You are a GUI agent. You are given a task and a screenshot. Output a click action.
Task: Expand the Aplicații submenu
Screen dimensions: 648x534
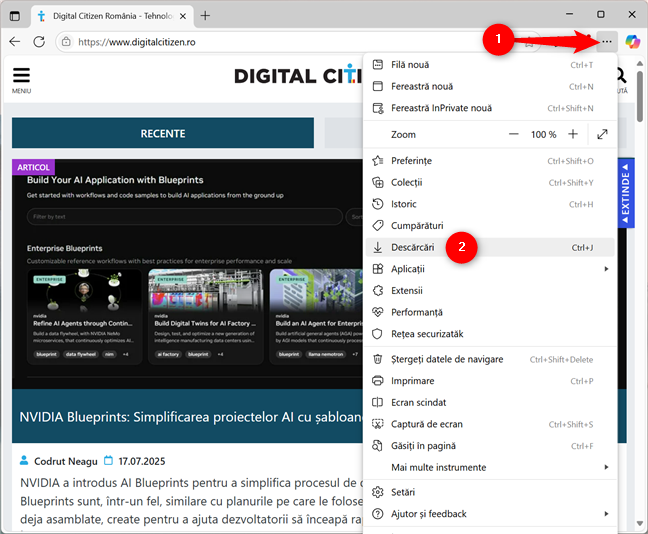[489, 269]
